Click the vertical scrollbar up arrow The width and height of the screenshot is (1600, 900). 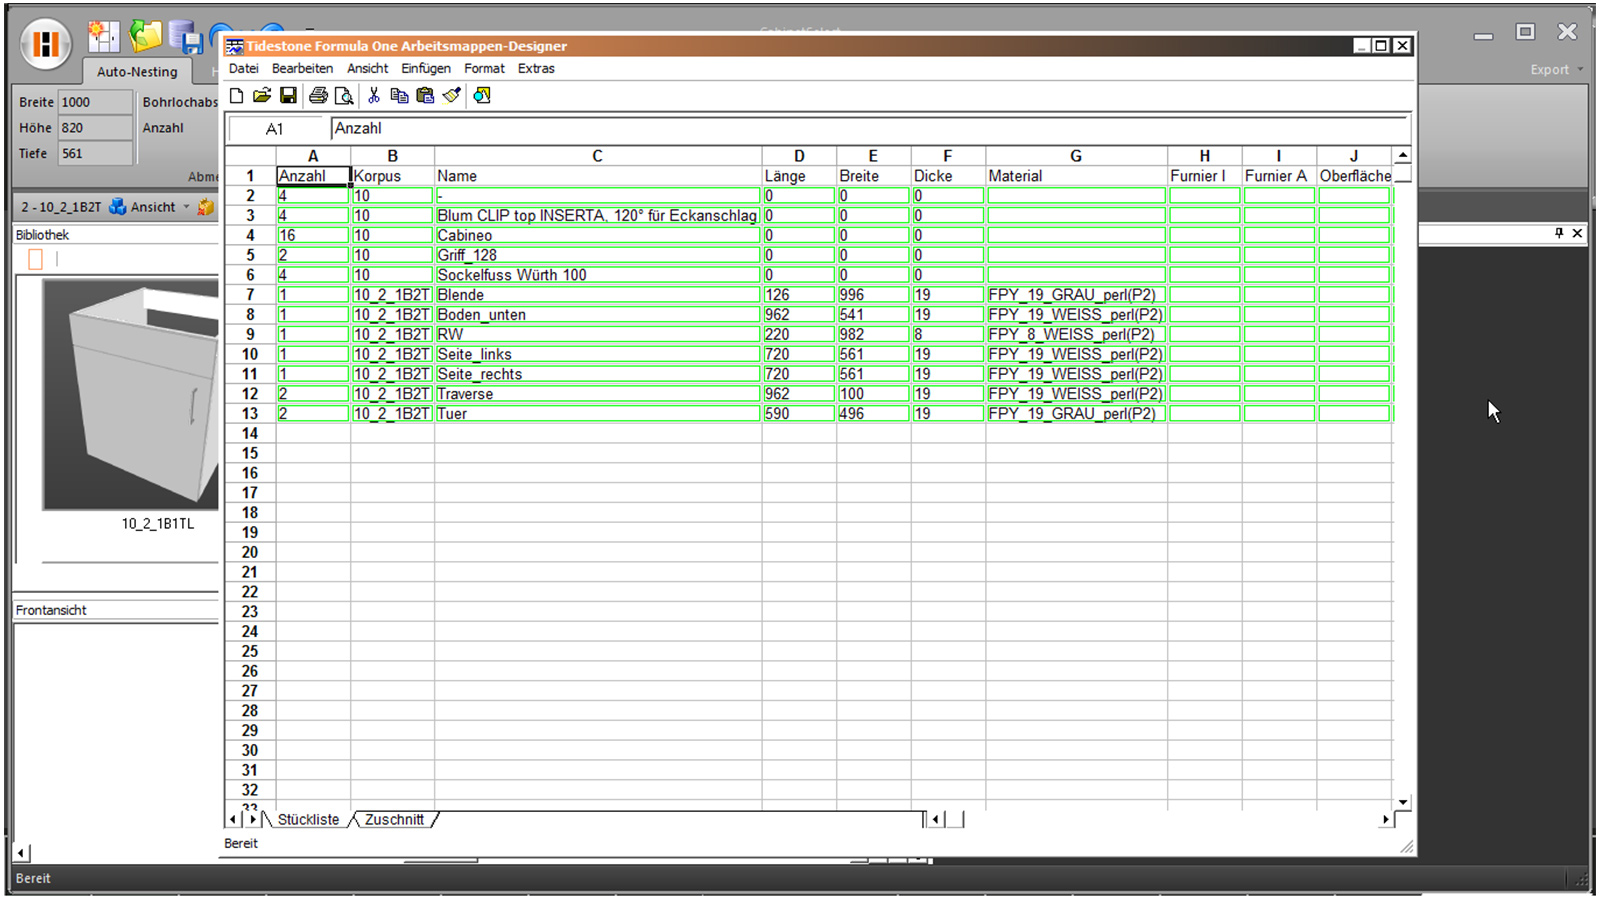[x=1403, y=156]
